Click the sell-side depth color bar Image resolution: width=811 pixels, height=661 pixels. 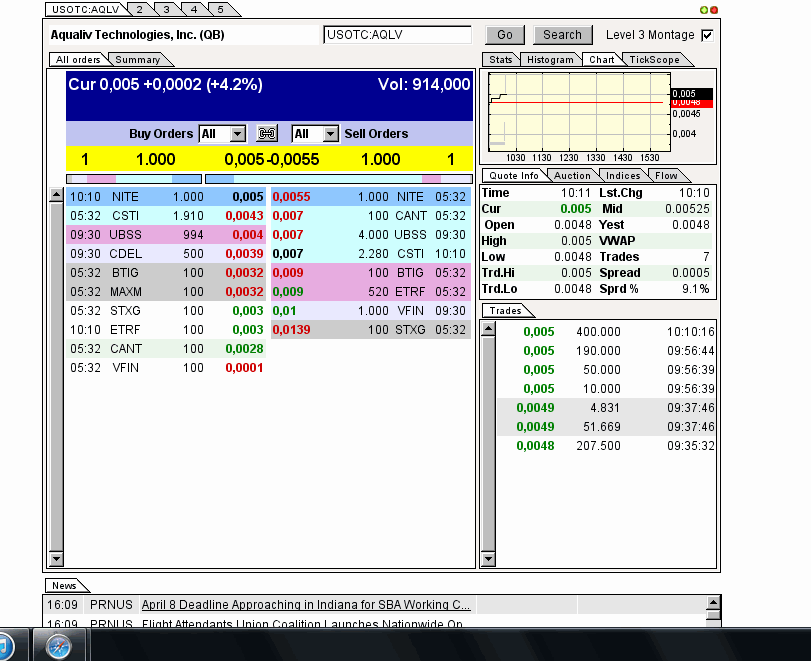coord(339,179)
